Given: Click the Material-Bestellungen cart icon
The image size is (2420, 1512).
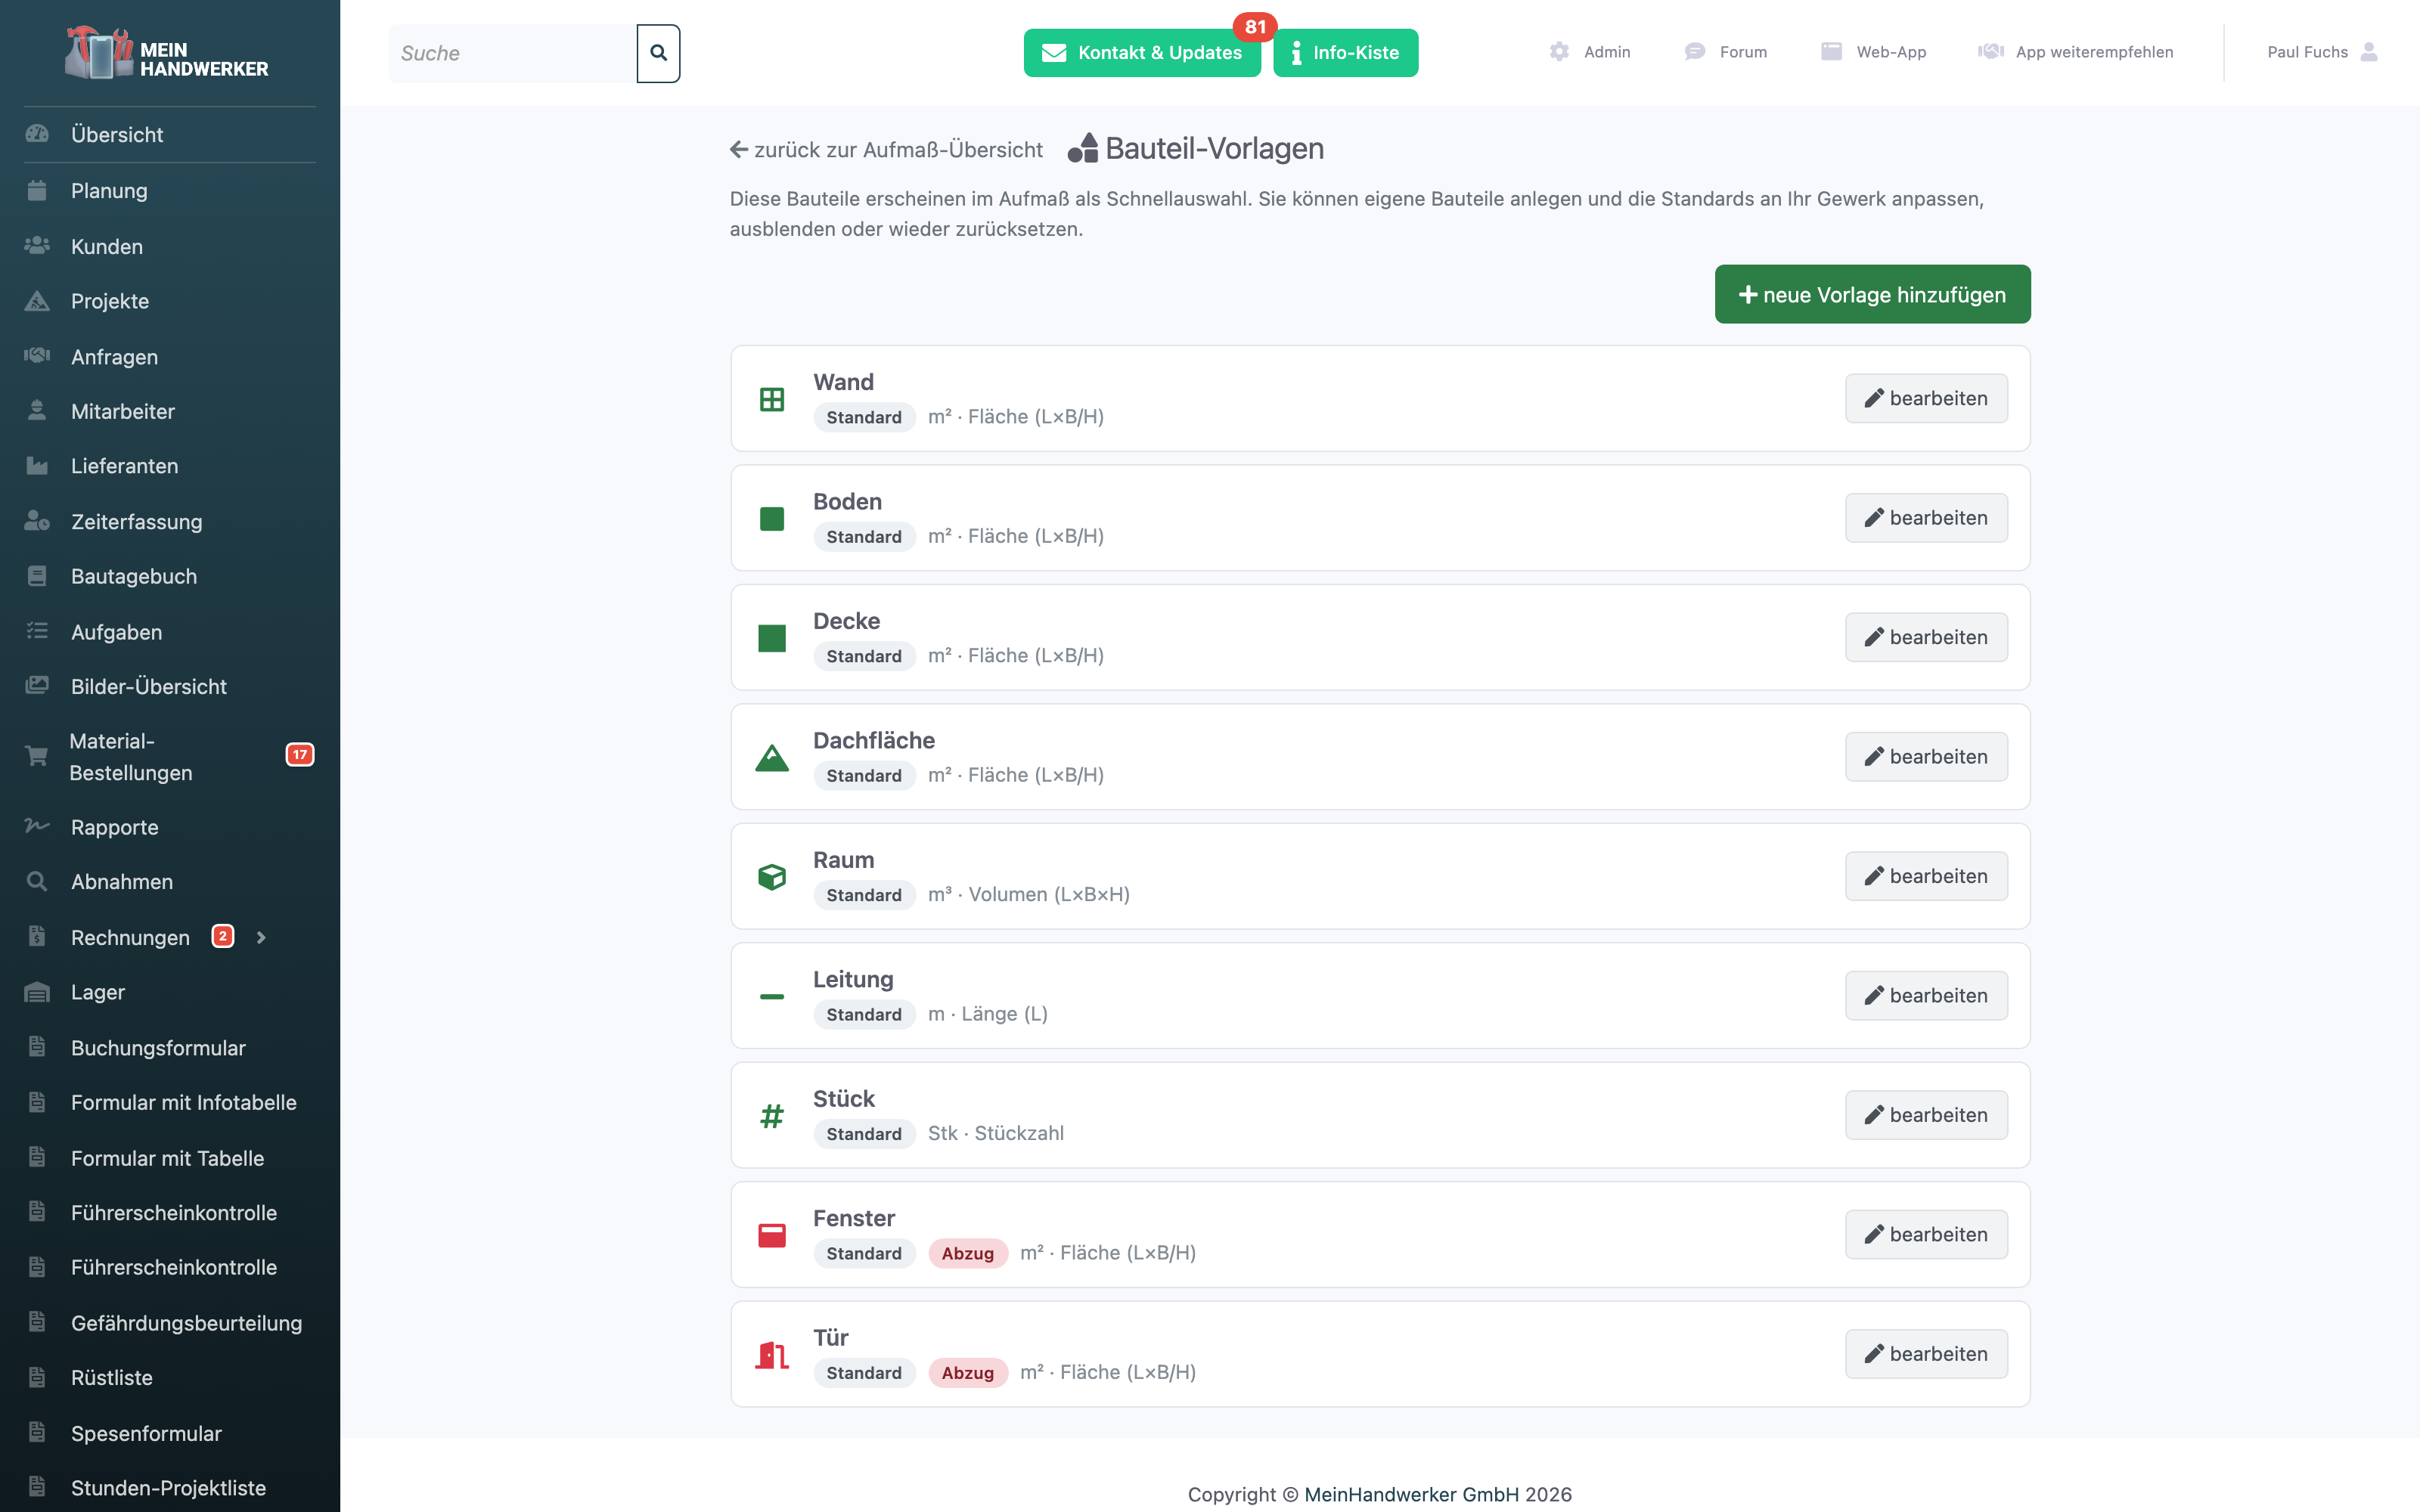Looking at the screenshot, I should pos(37,756).
